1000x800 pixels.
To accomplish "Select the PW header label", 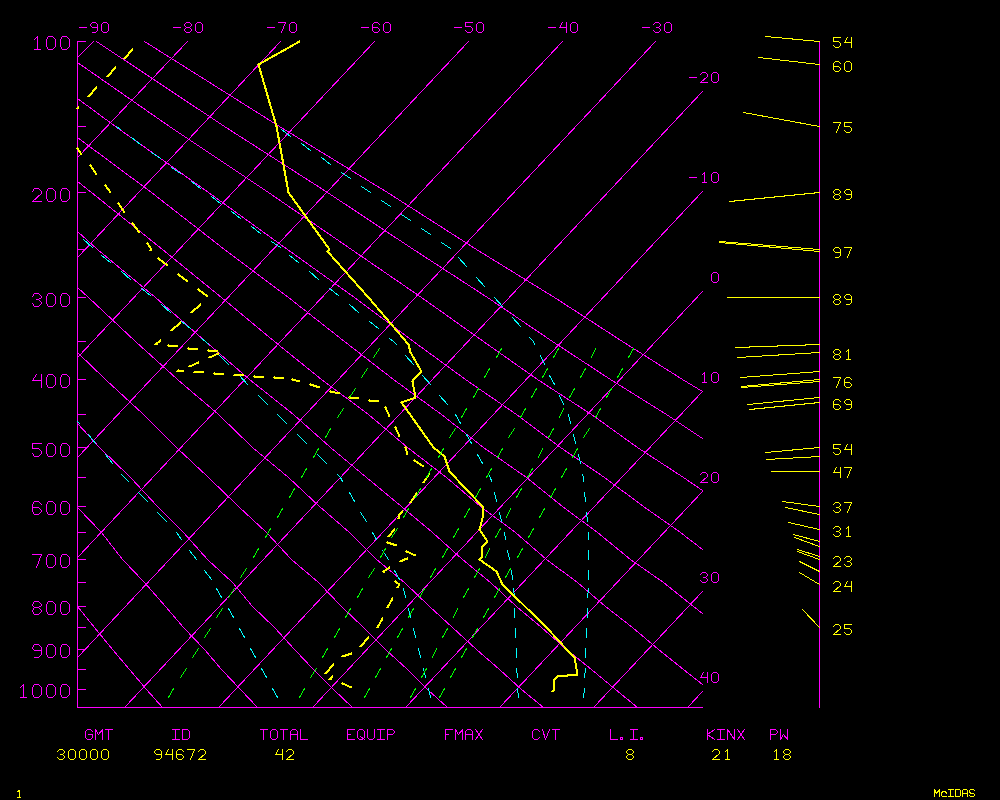I will pos(779,735).
